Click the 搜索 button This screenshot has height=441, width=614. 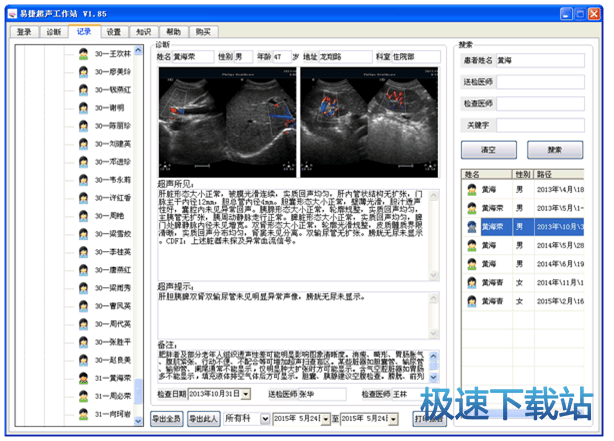tap(555, 150)
